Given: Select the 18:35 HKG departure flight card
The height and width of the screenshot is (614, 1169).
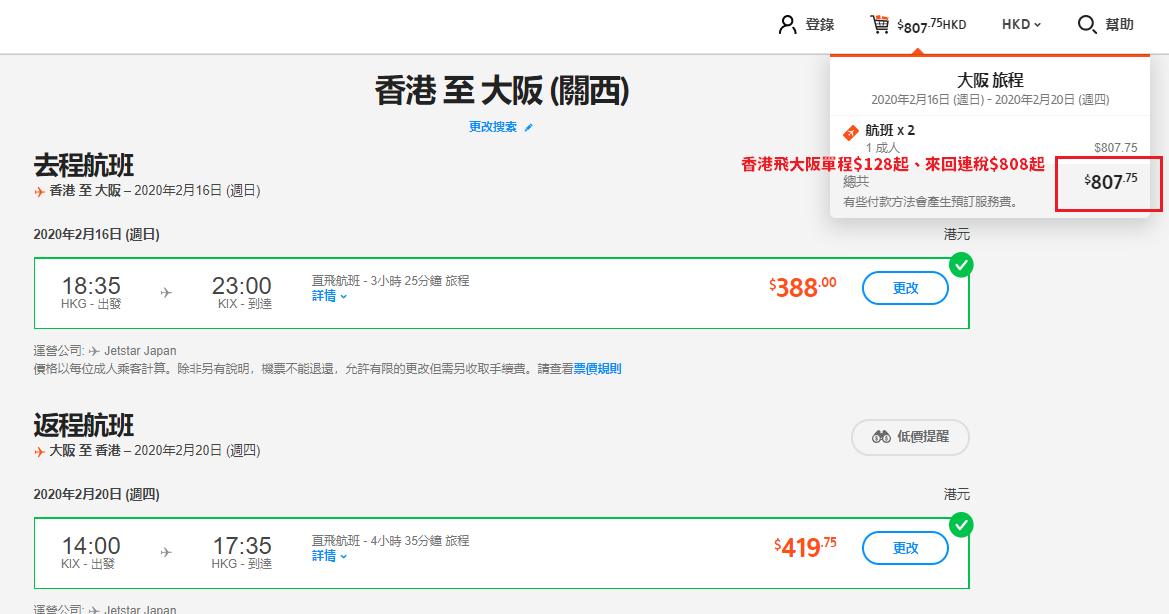Looking at the screenshot, I should point(501,293).
